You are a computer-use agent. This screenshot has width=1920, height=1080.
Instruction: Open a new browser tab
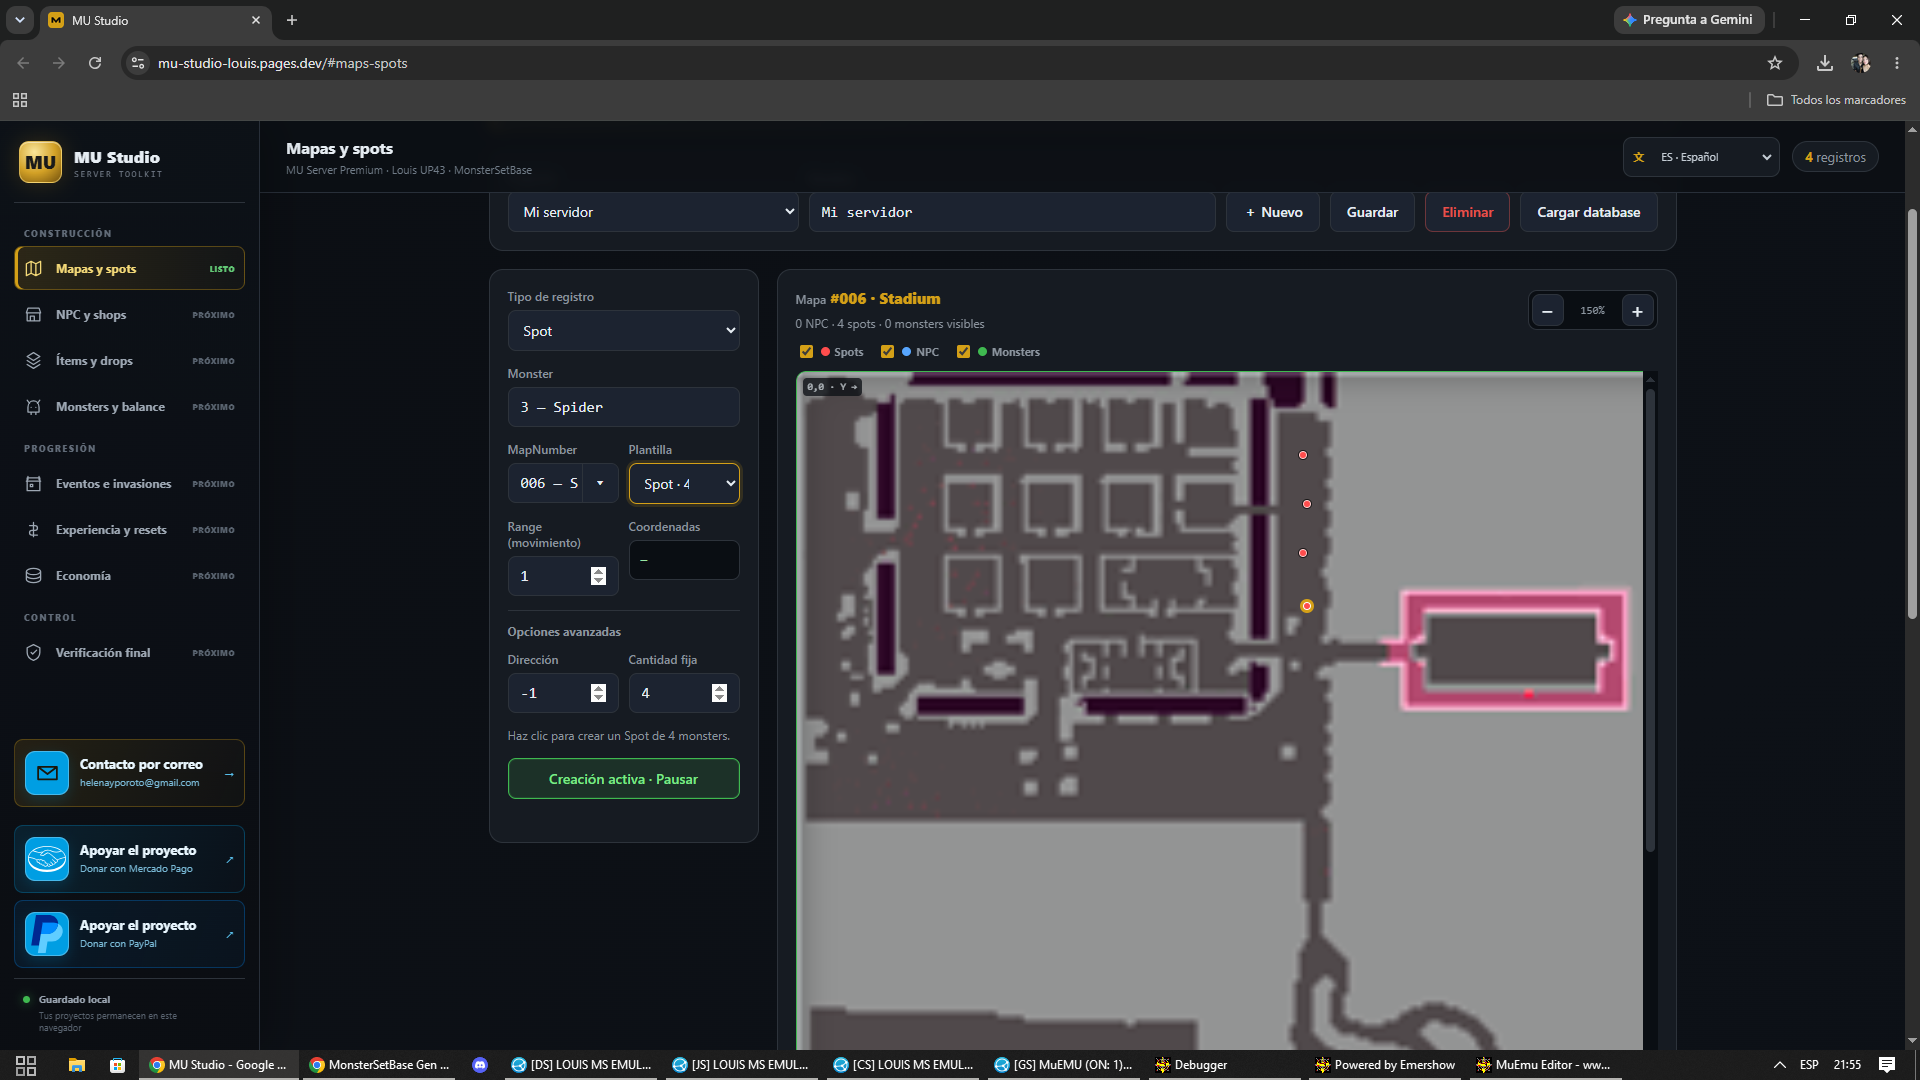point(292,20)
